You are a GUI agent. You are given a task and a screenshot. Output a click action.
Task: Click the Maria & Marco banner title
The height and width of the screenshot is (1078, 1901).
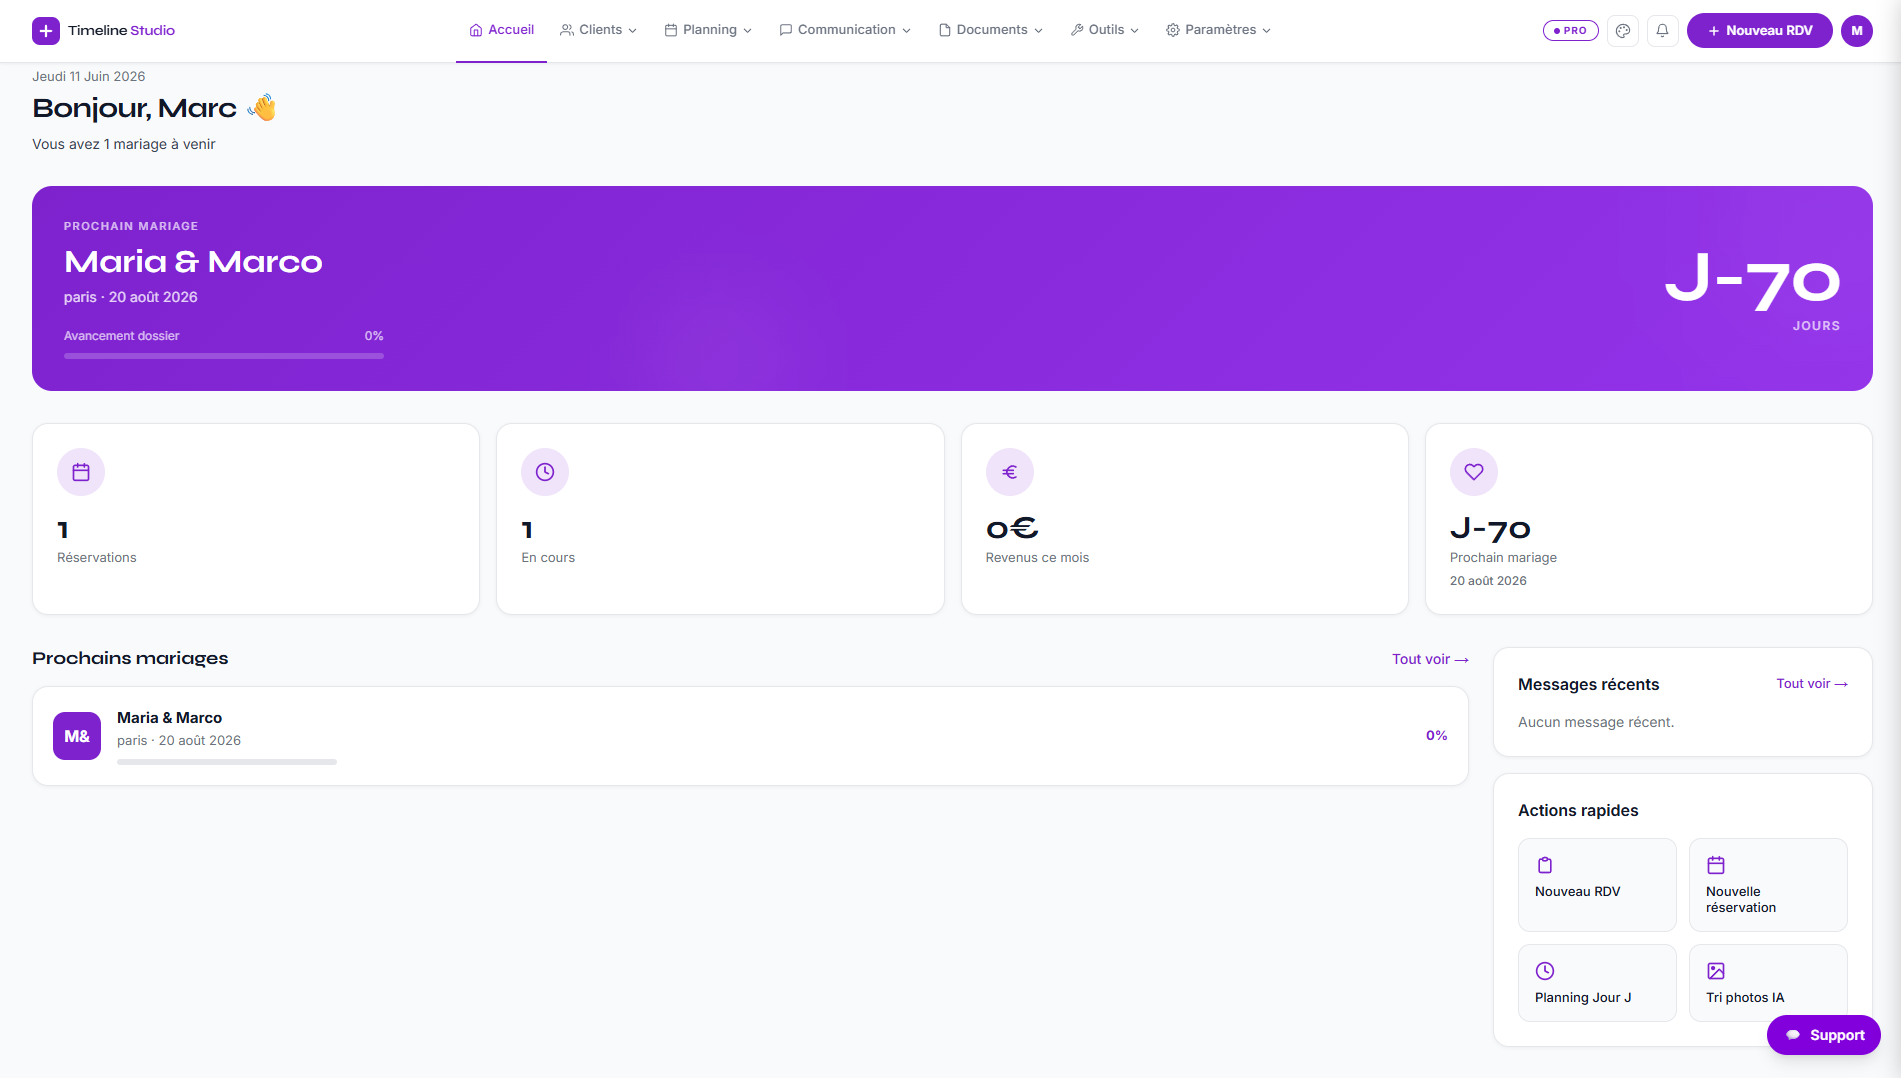(193, 262)
